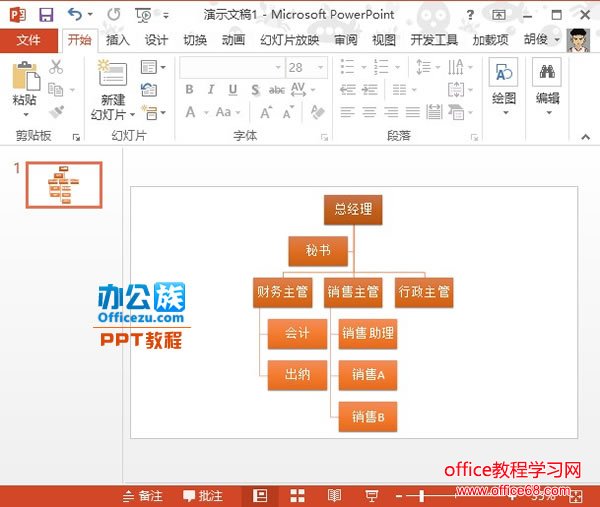Click the Ribbon Display Options icon
The height and width of the screenshot is (507, 600).
(x=499, y=15)
